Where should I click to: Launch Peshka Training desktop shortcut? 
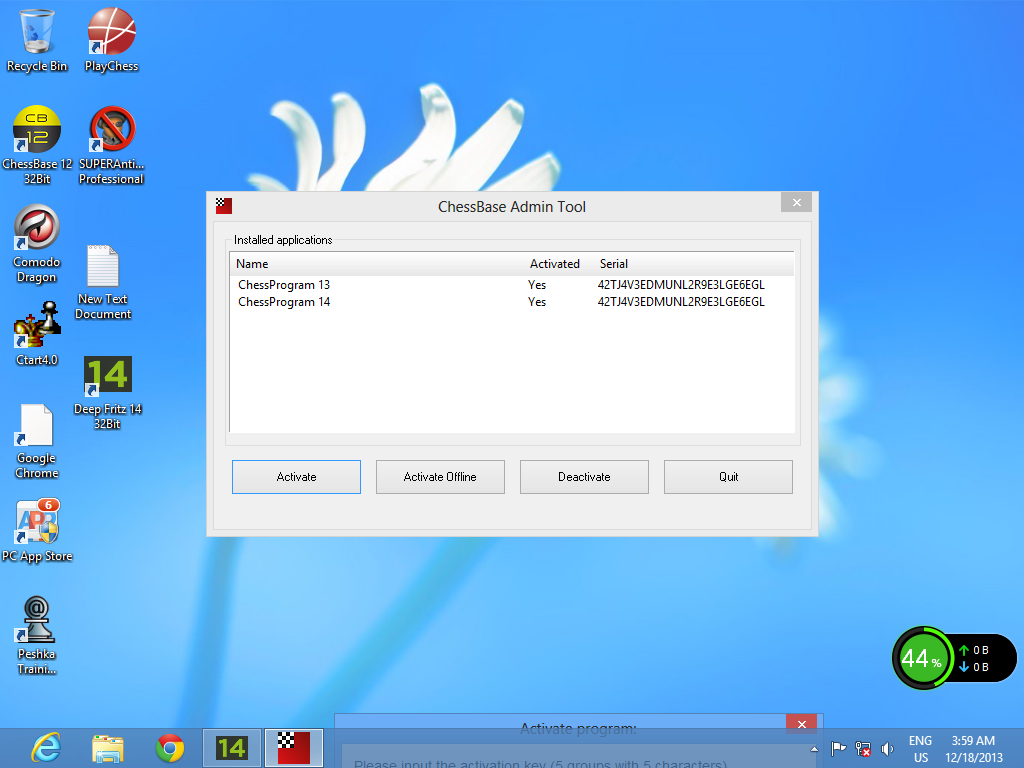(37, 635)
